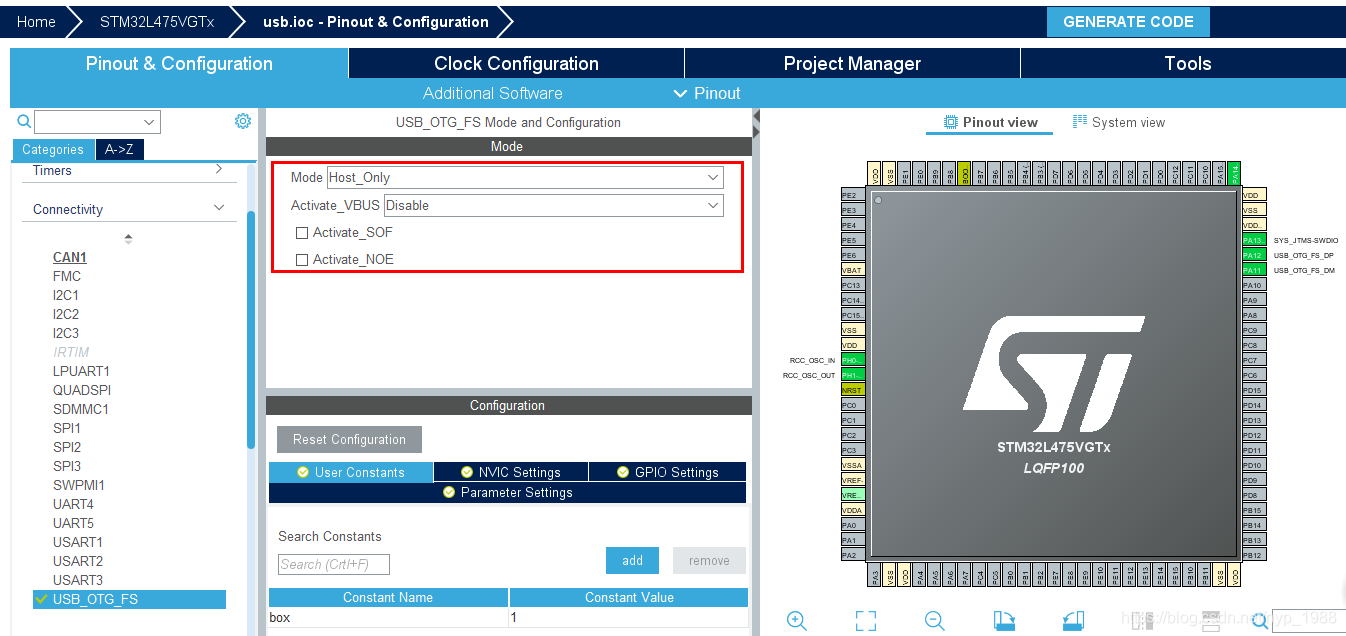Switch to System view
Screen dimensions: 1346x636
[1118, 122]
